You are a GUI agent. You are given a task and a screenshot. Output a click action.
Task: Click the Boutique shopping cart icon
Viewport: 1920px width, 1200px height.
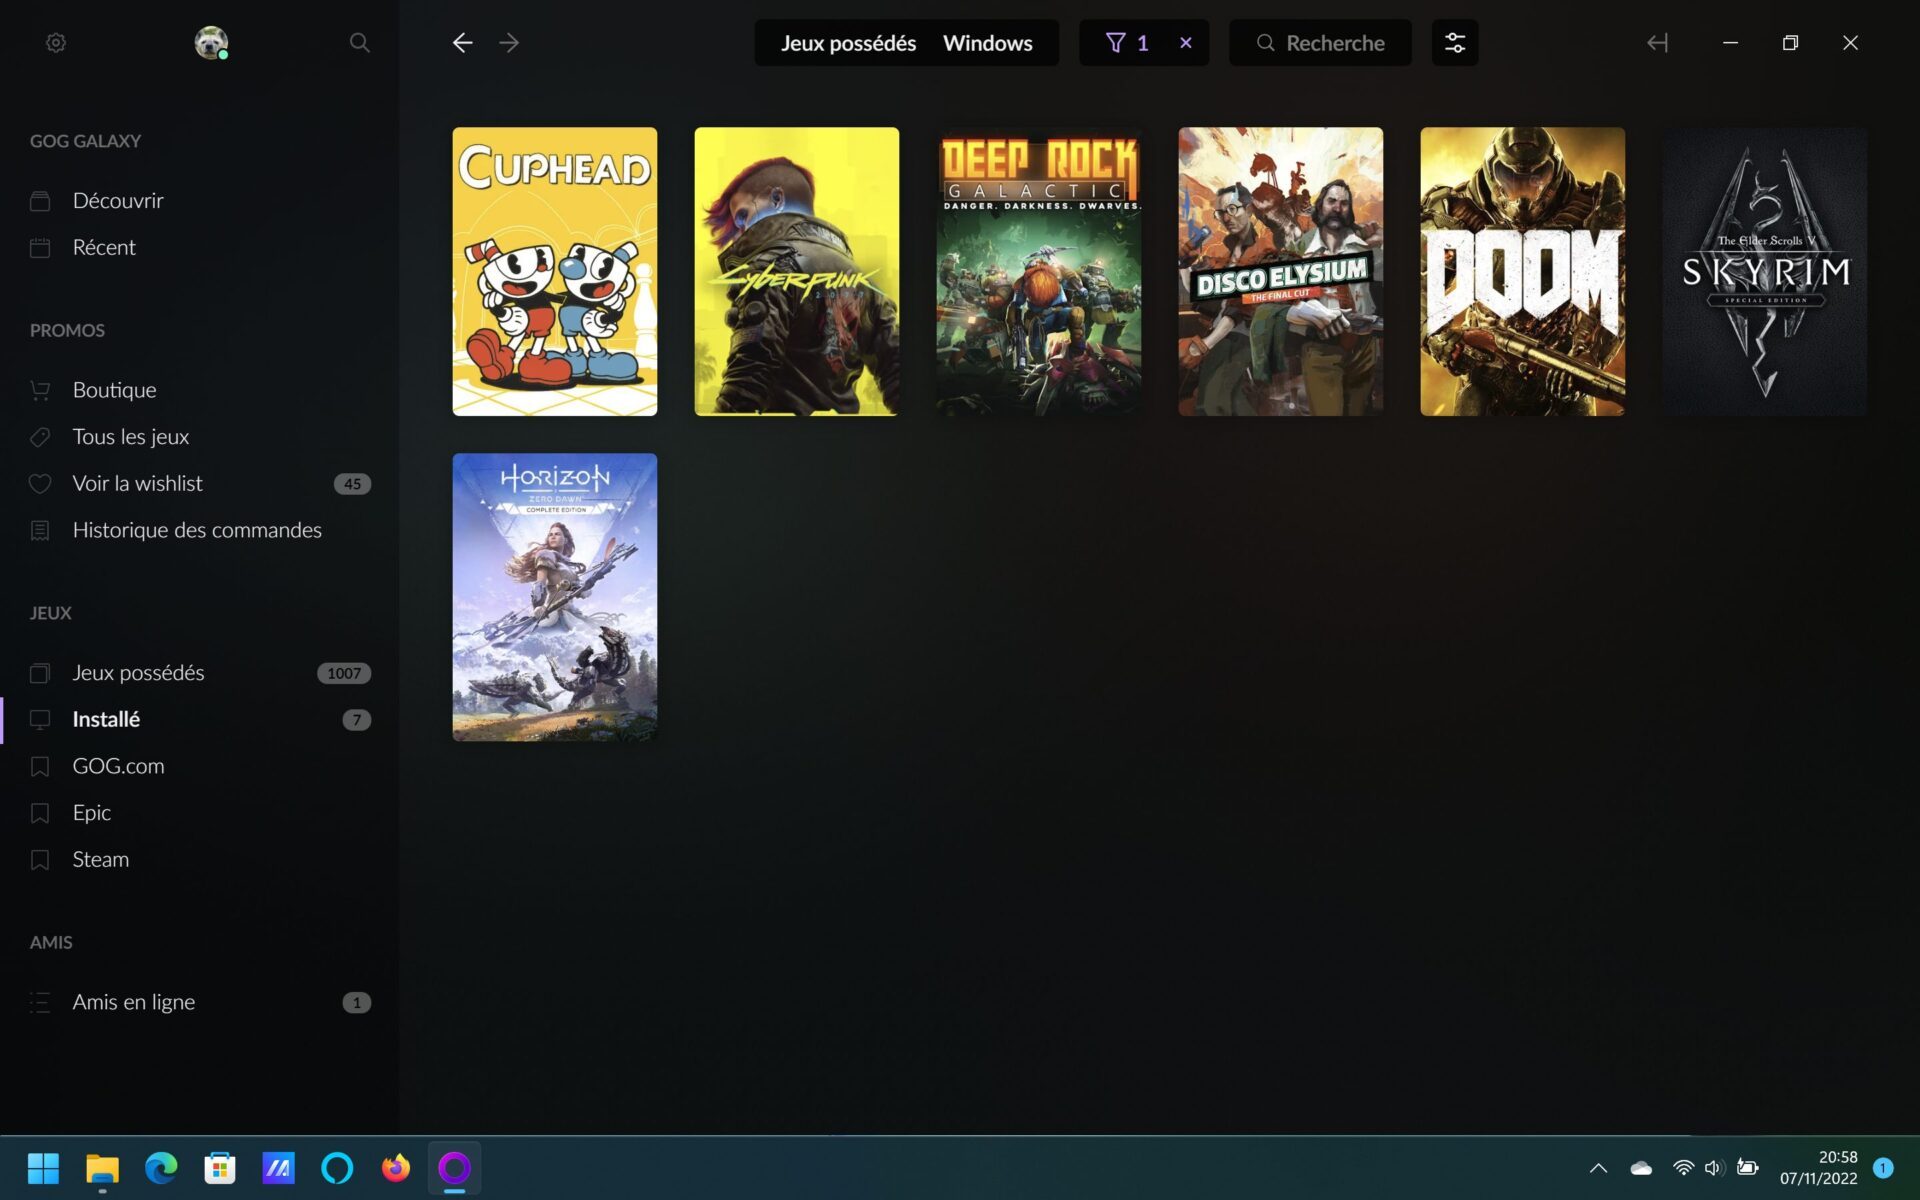click(x=40, y=390)
